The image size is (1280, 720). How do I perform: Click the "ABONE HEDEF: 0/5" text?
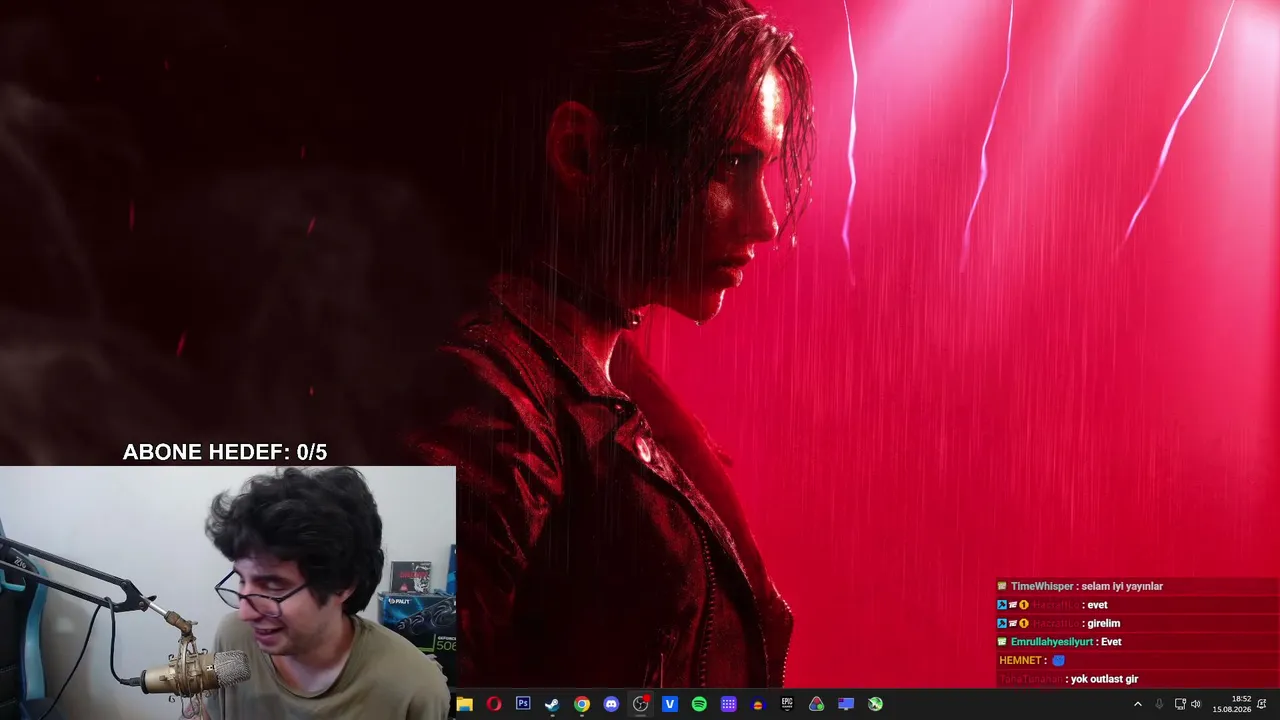225,452
